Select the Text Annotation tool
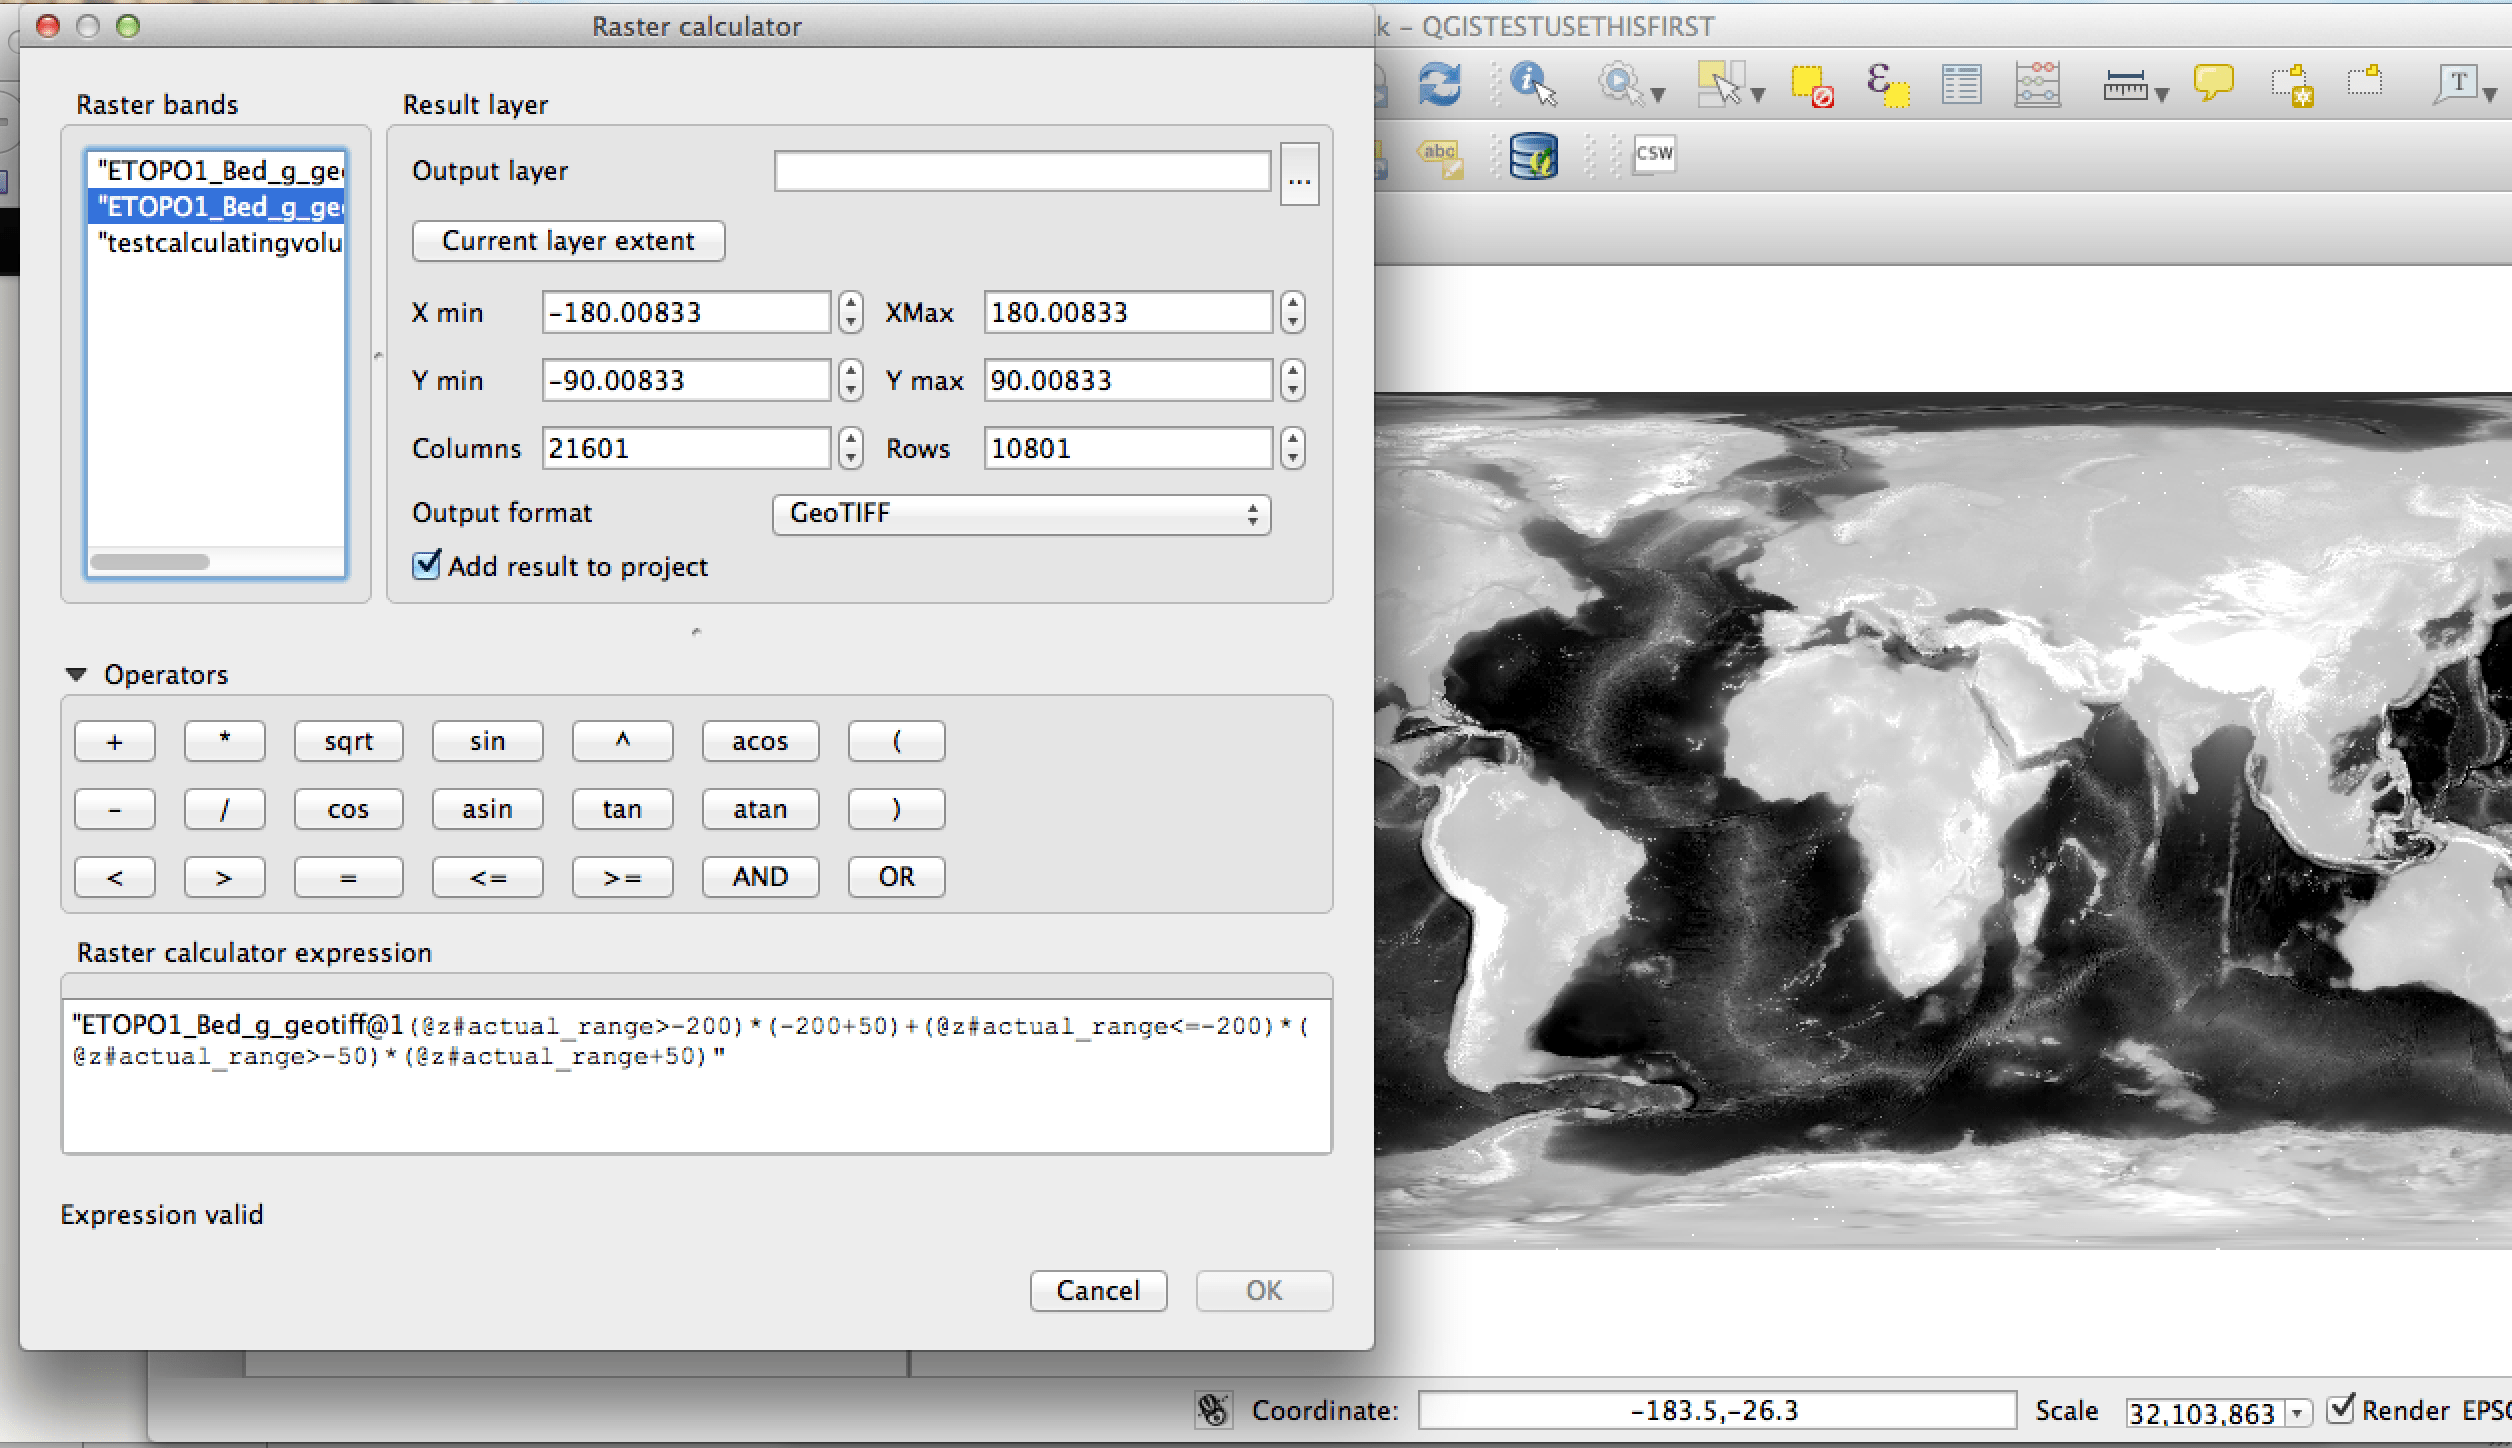The image size is (2512, 1448). [2457, 84]
